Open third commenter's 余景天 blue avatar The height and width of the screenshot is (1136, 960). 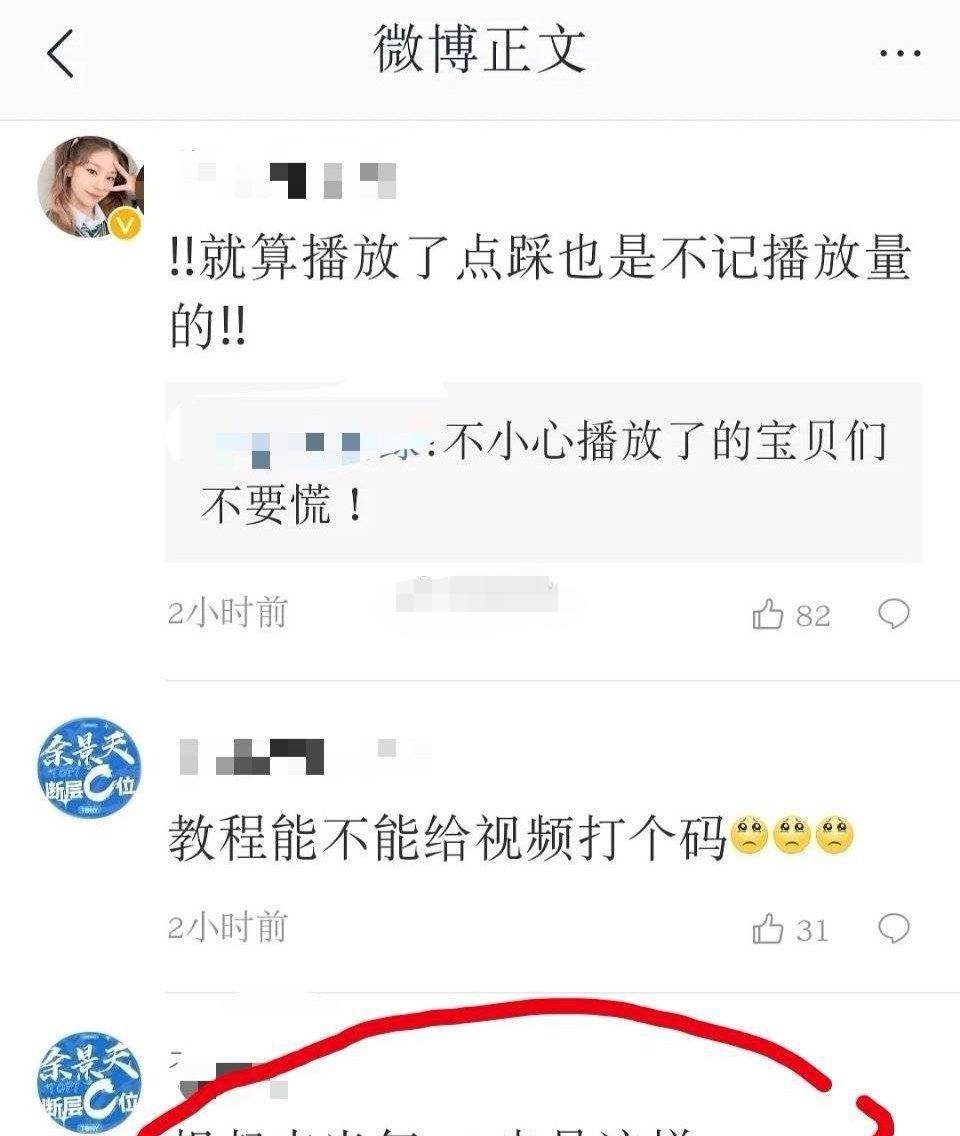coord(89,1083)
